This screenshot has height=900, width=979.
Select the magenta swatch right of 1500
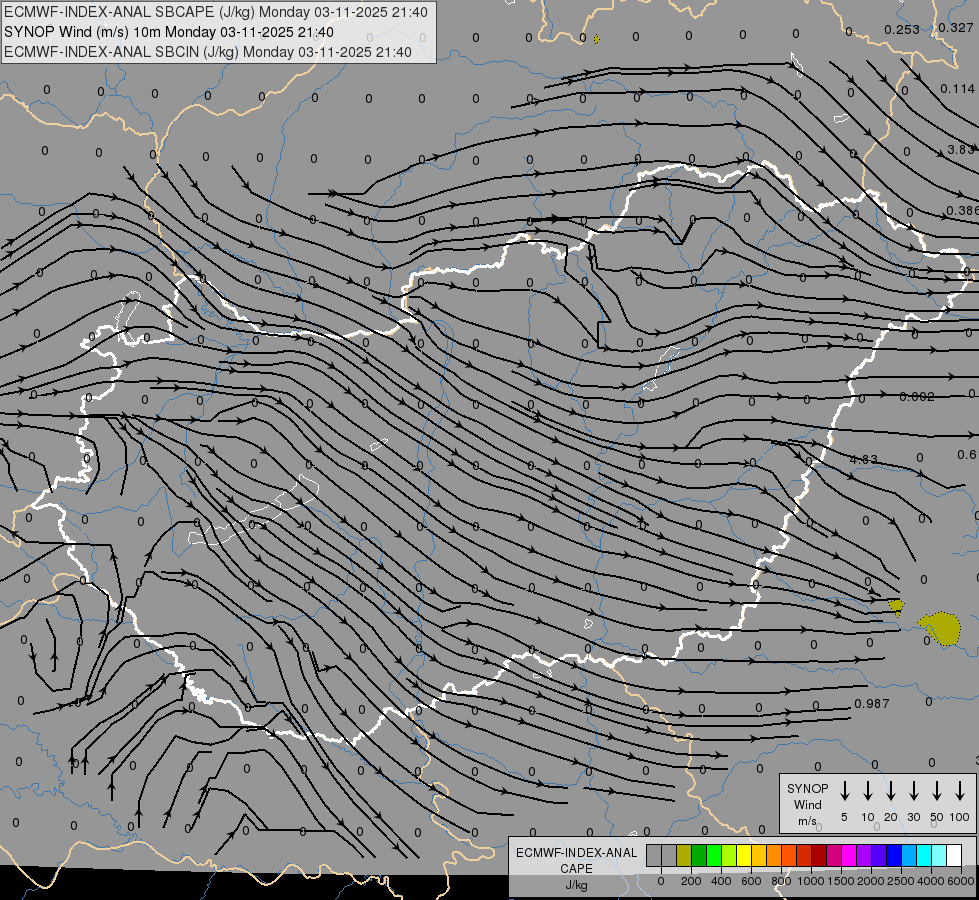pos(849,855)
